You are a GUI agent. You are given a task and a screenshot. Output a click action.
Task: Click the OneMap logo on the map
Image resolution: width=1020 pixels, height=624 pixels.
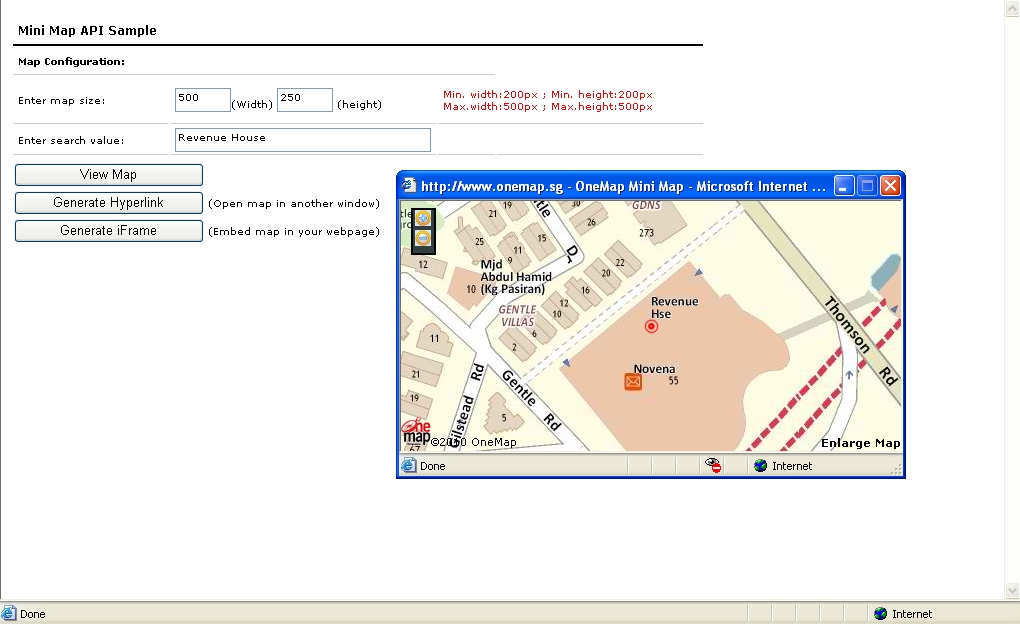(x=416, y=432)
